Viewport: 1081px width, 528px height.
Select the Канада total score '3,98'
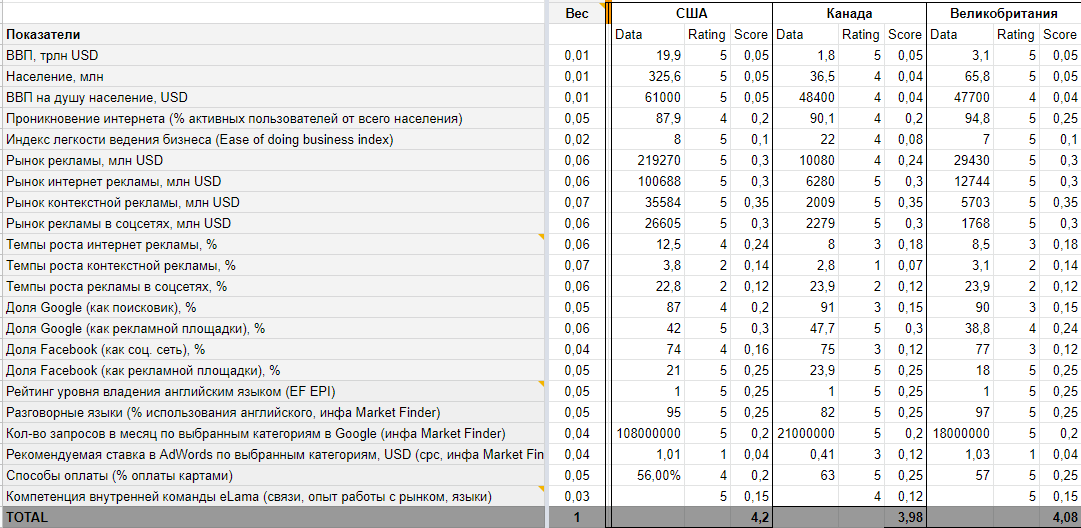(905, 518)
